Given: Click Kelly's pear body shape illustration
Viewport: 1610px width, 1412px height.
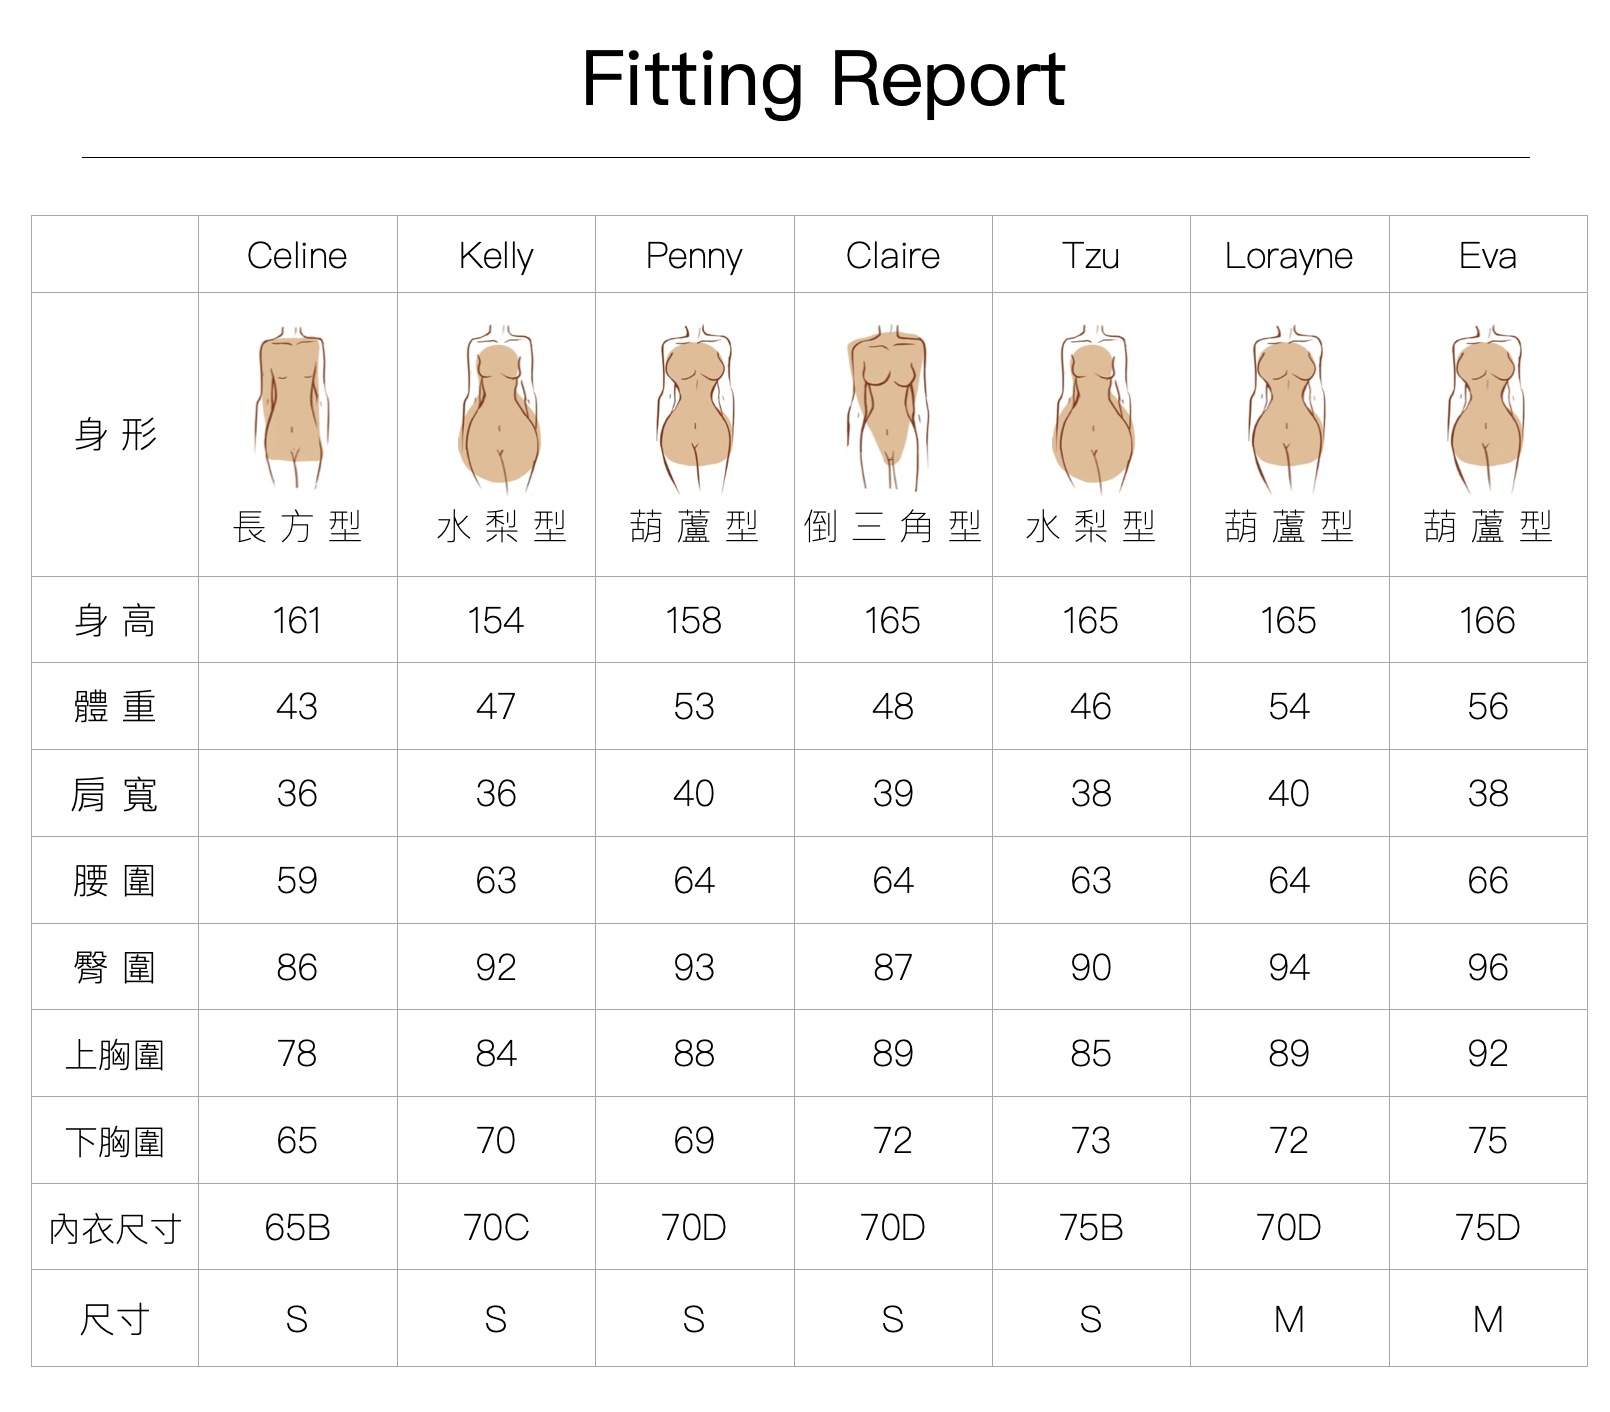Looking at the screenshot, I should point(498,408).
